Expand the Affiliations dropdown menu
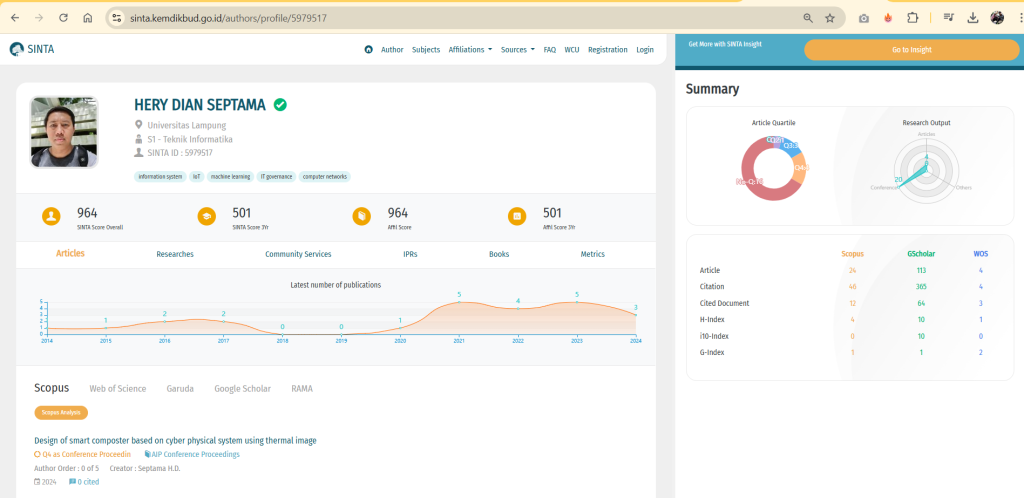 (x=470, y=49)
